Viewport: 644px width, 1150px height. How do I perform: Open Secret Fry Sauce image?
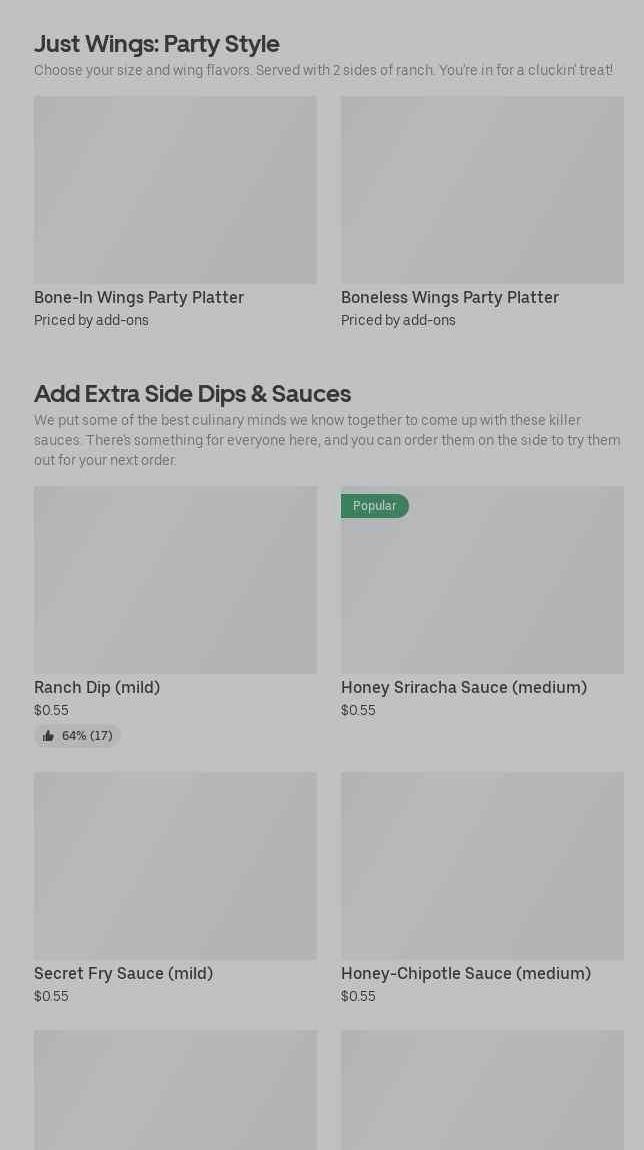coord(175,865)
